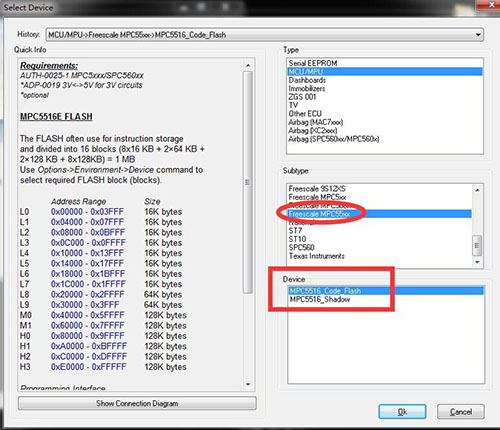Click the MPC5516E FLASH heading
Viewport: 500px width, 430px height.
coord(56,117)
